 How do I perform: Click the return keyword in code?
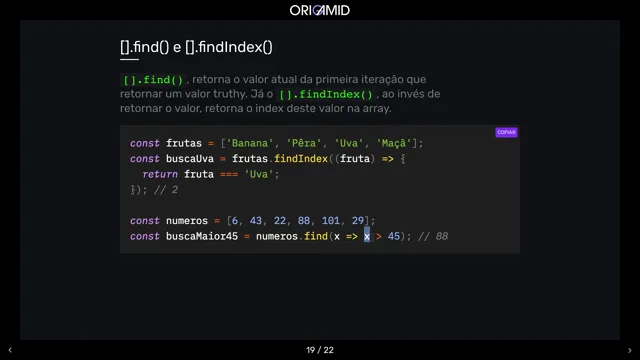[160, 174]
